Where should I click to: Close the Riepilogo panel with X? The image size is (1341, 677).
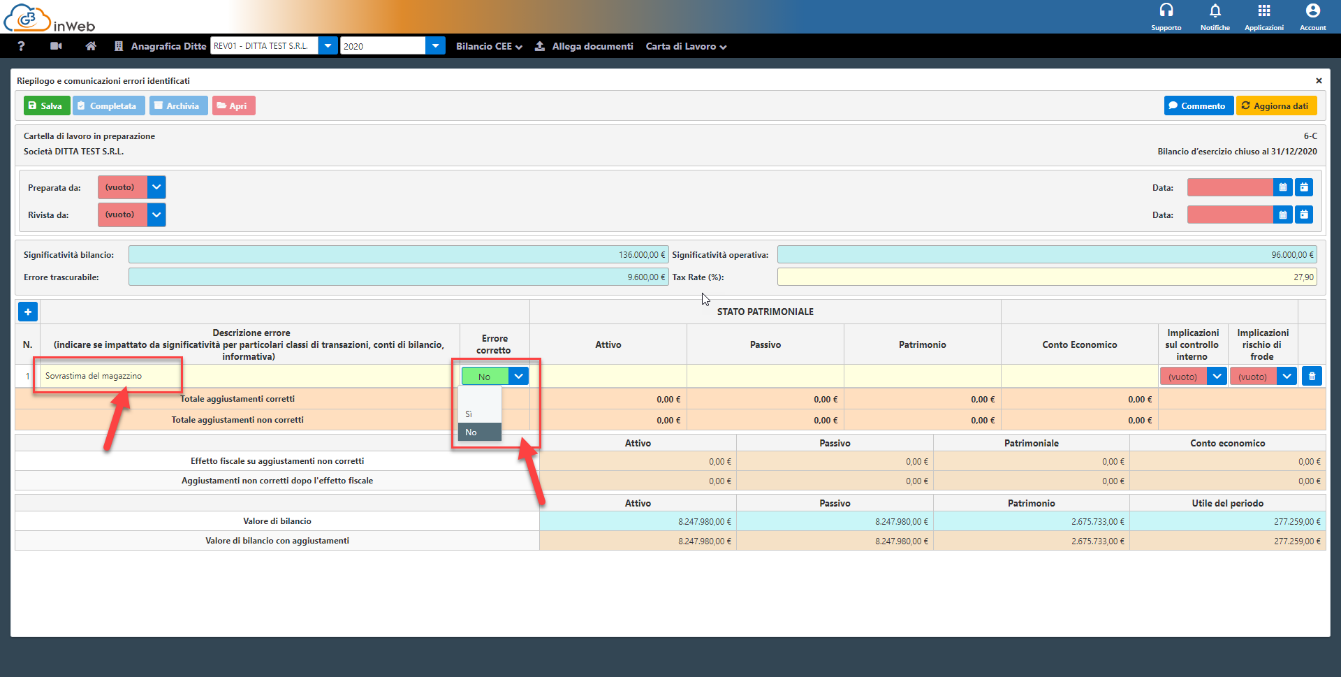(x=1318, y=80)
